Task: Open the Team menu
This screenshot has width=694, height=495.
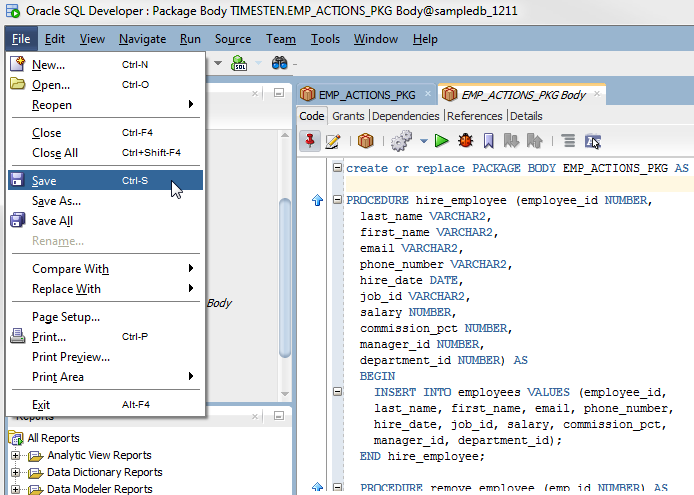Action: [281, 39]
